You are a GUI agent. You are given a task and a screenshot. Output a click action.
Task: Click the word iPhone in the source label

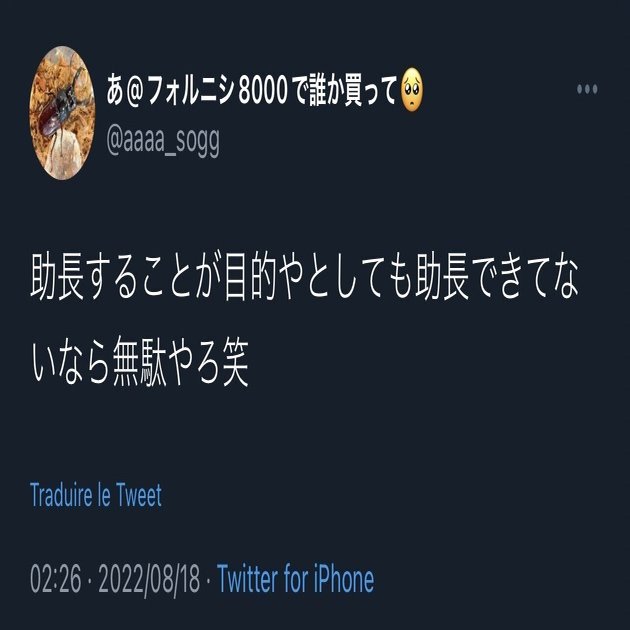[344, 579]
